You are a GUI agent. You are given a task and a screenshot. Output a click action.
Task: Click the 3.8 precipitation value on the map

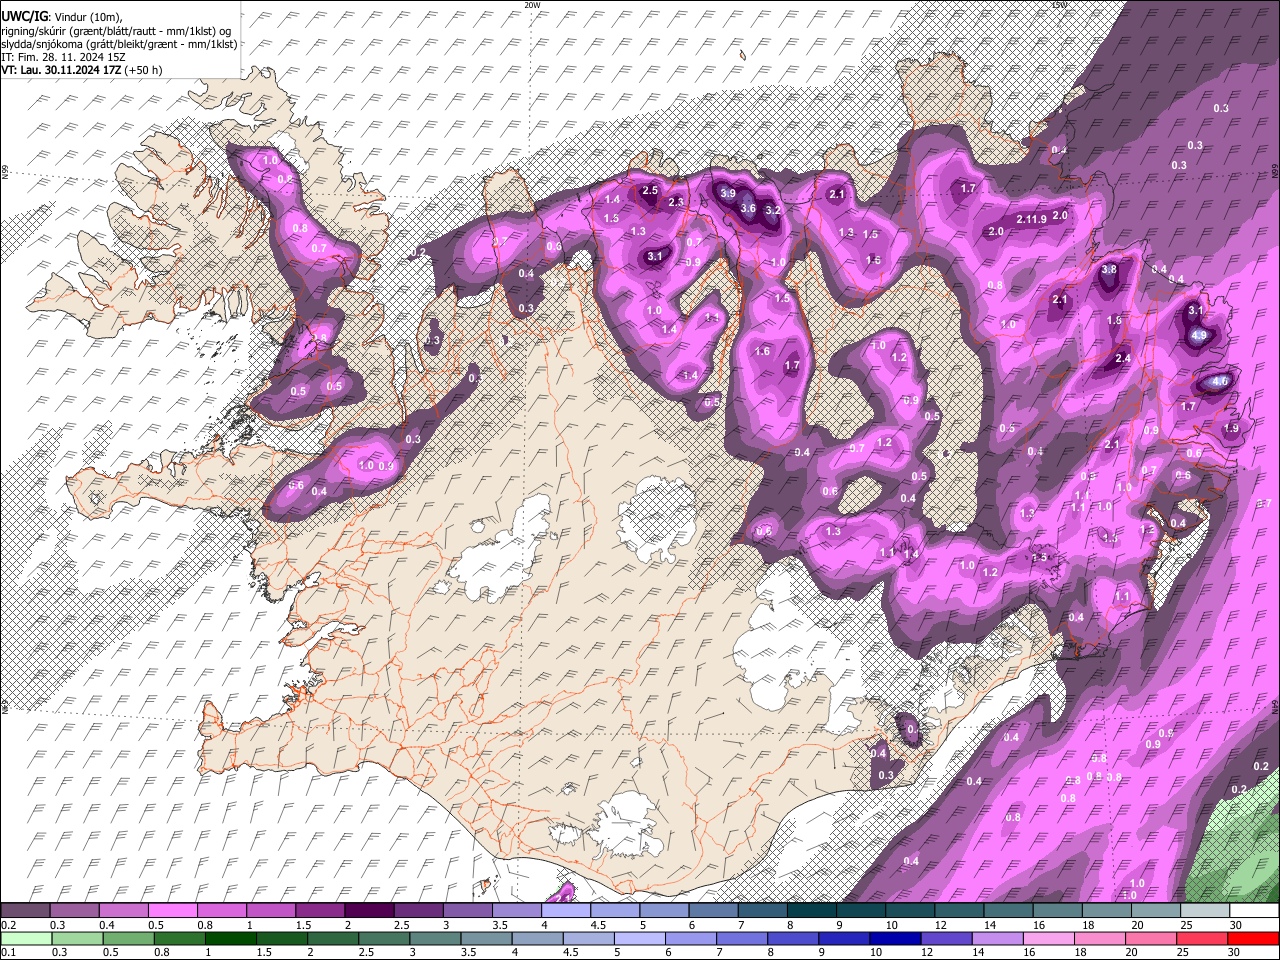1109,270
